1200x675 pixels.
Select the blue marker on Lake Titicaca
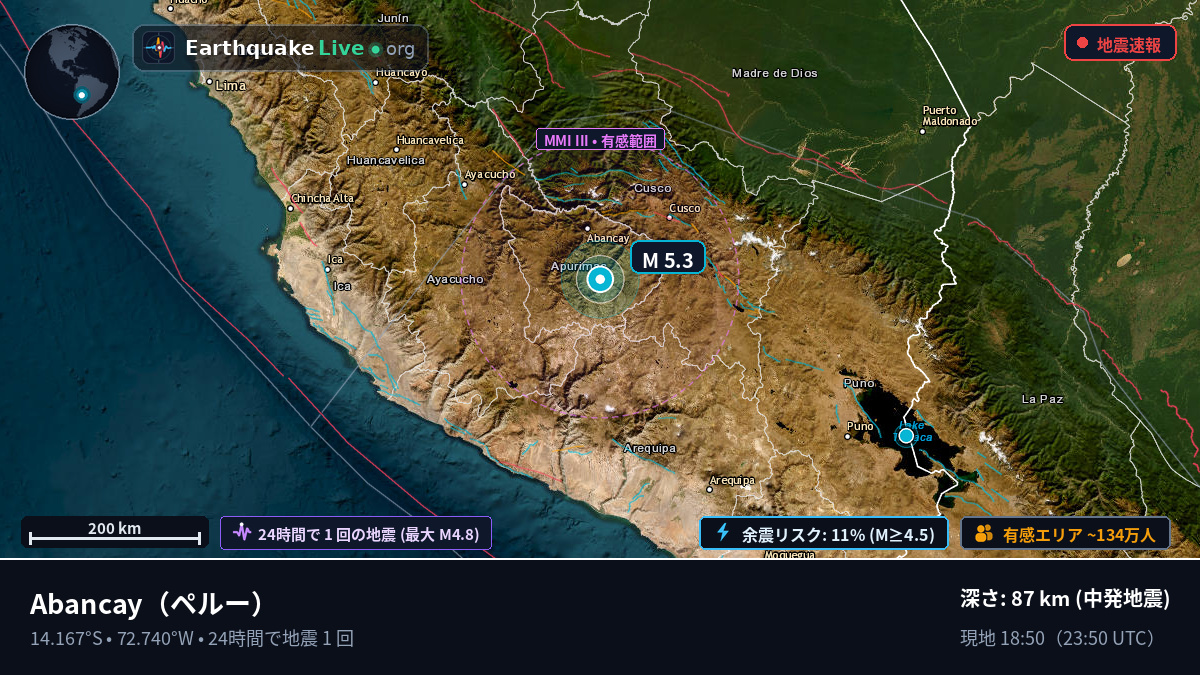[x=906, y=435]
